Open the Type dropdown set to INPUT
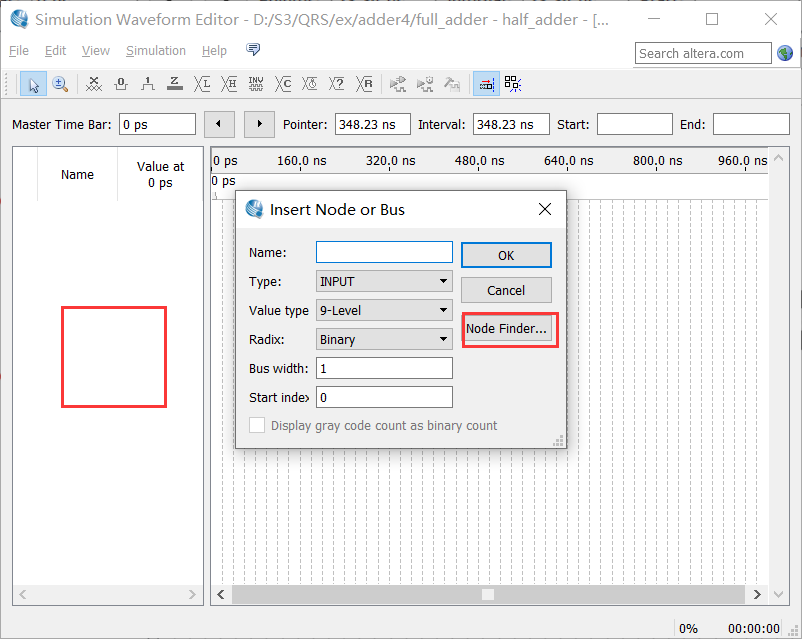The height and width of the screenshot is (639, 802). coord(384,281)
